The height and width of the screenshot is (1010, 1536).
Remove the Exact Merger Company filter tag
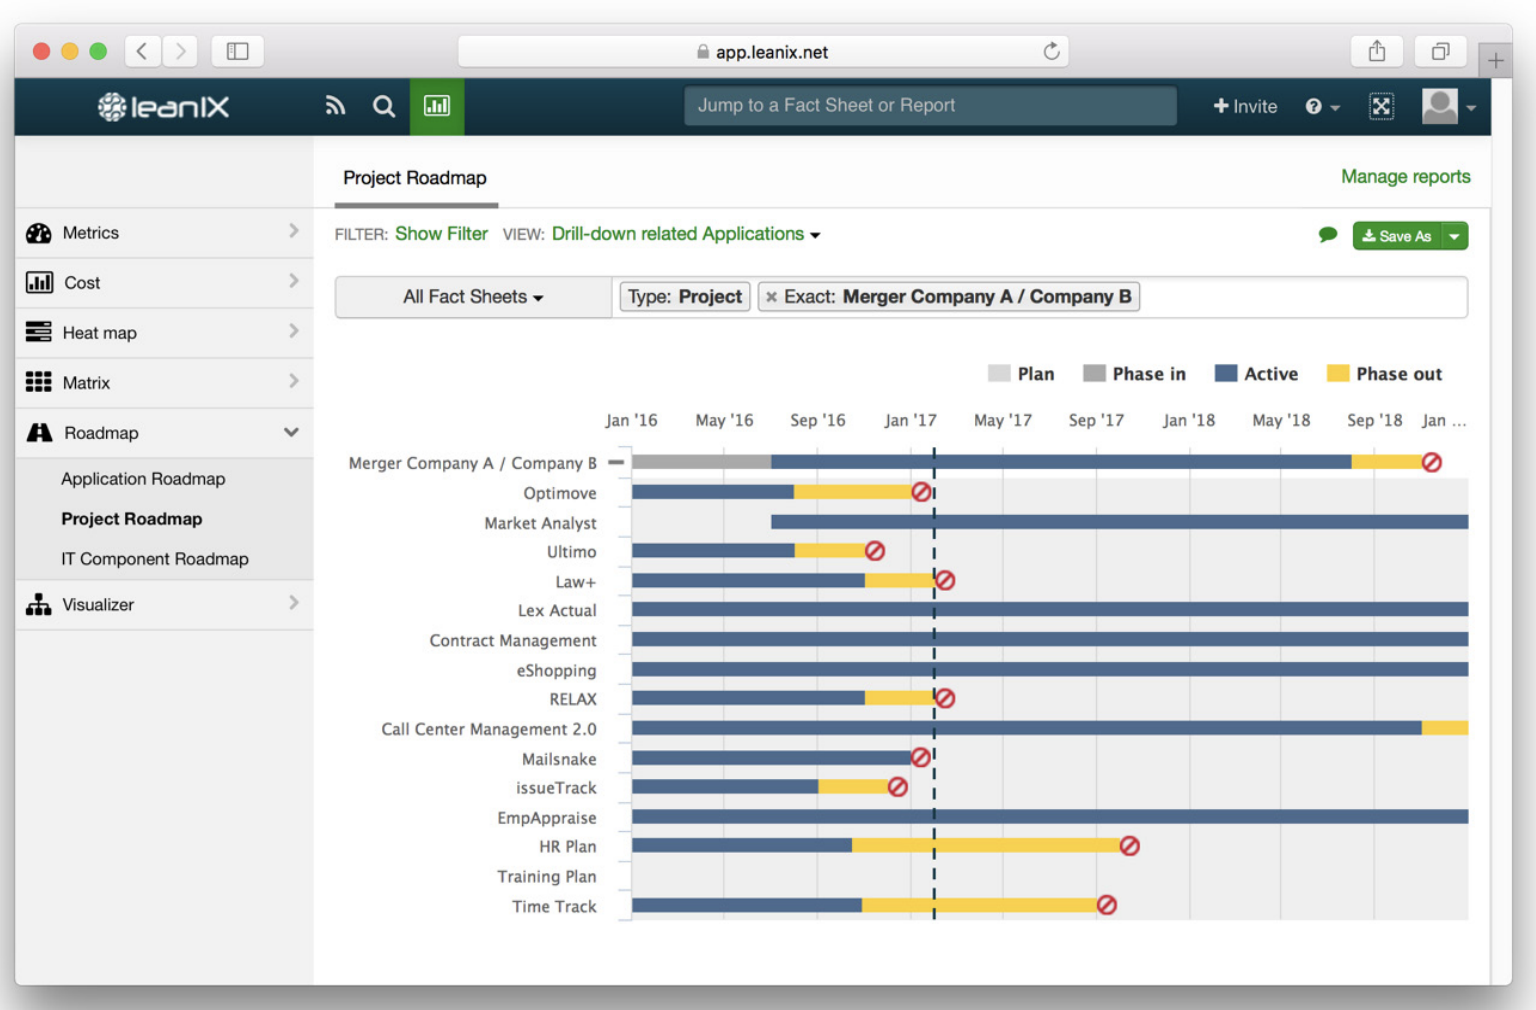pos(771,297)
